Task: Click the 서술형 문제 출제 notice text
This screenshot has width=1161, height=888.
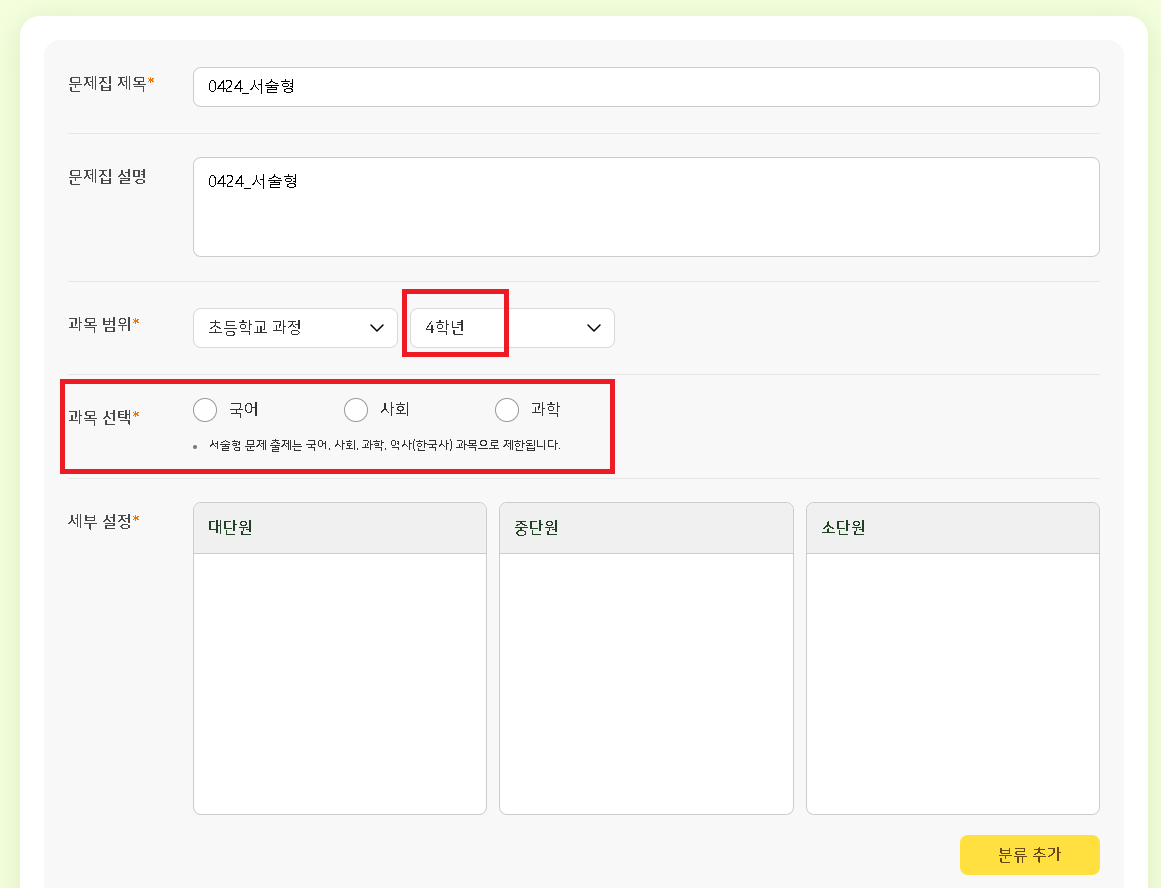Action: (384, 445)
